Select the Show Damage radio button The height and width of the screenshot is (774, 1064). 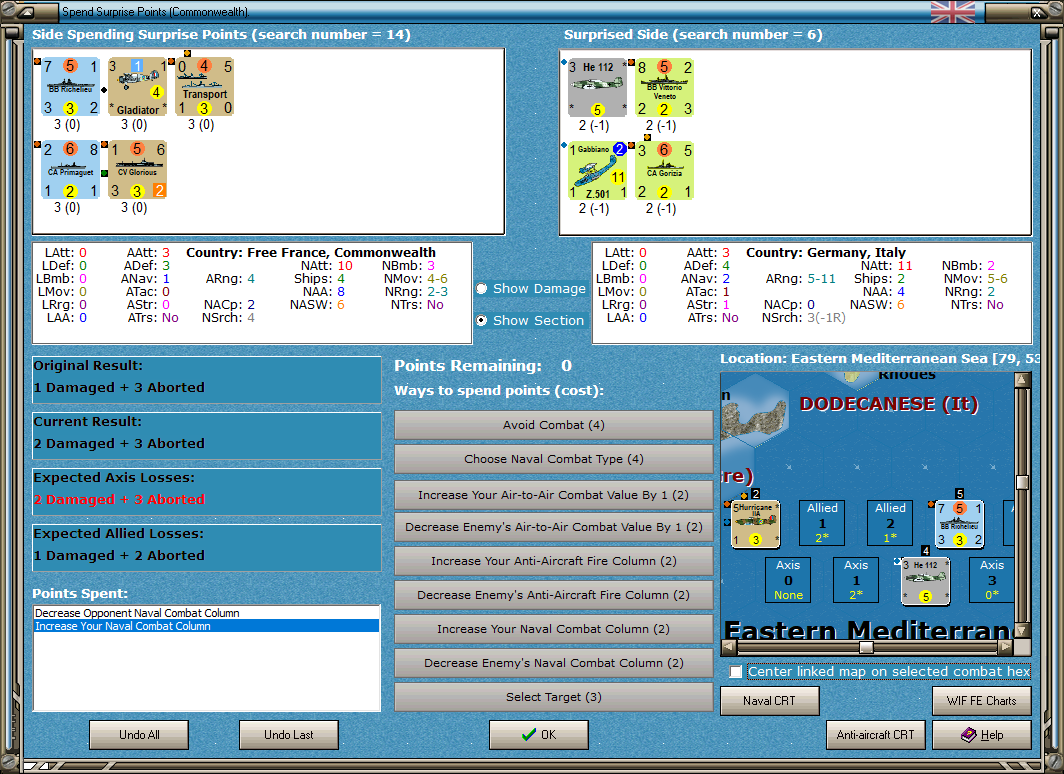[x=482, y=288]
